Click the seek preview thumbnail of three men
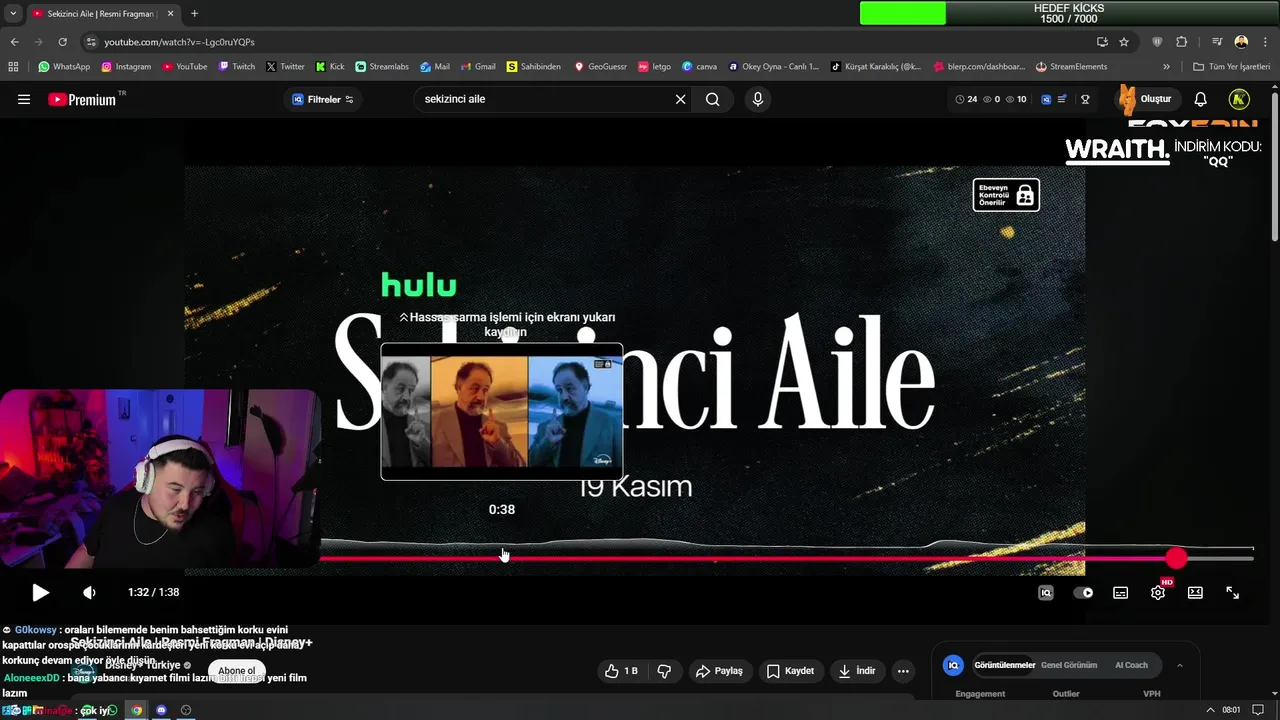This screenshot has width=1280, height=720. pyautogui.click(x=502, y=411)
